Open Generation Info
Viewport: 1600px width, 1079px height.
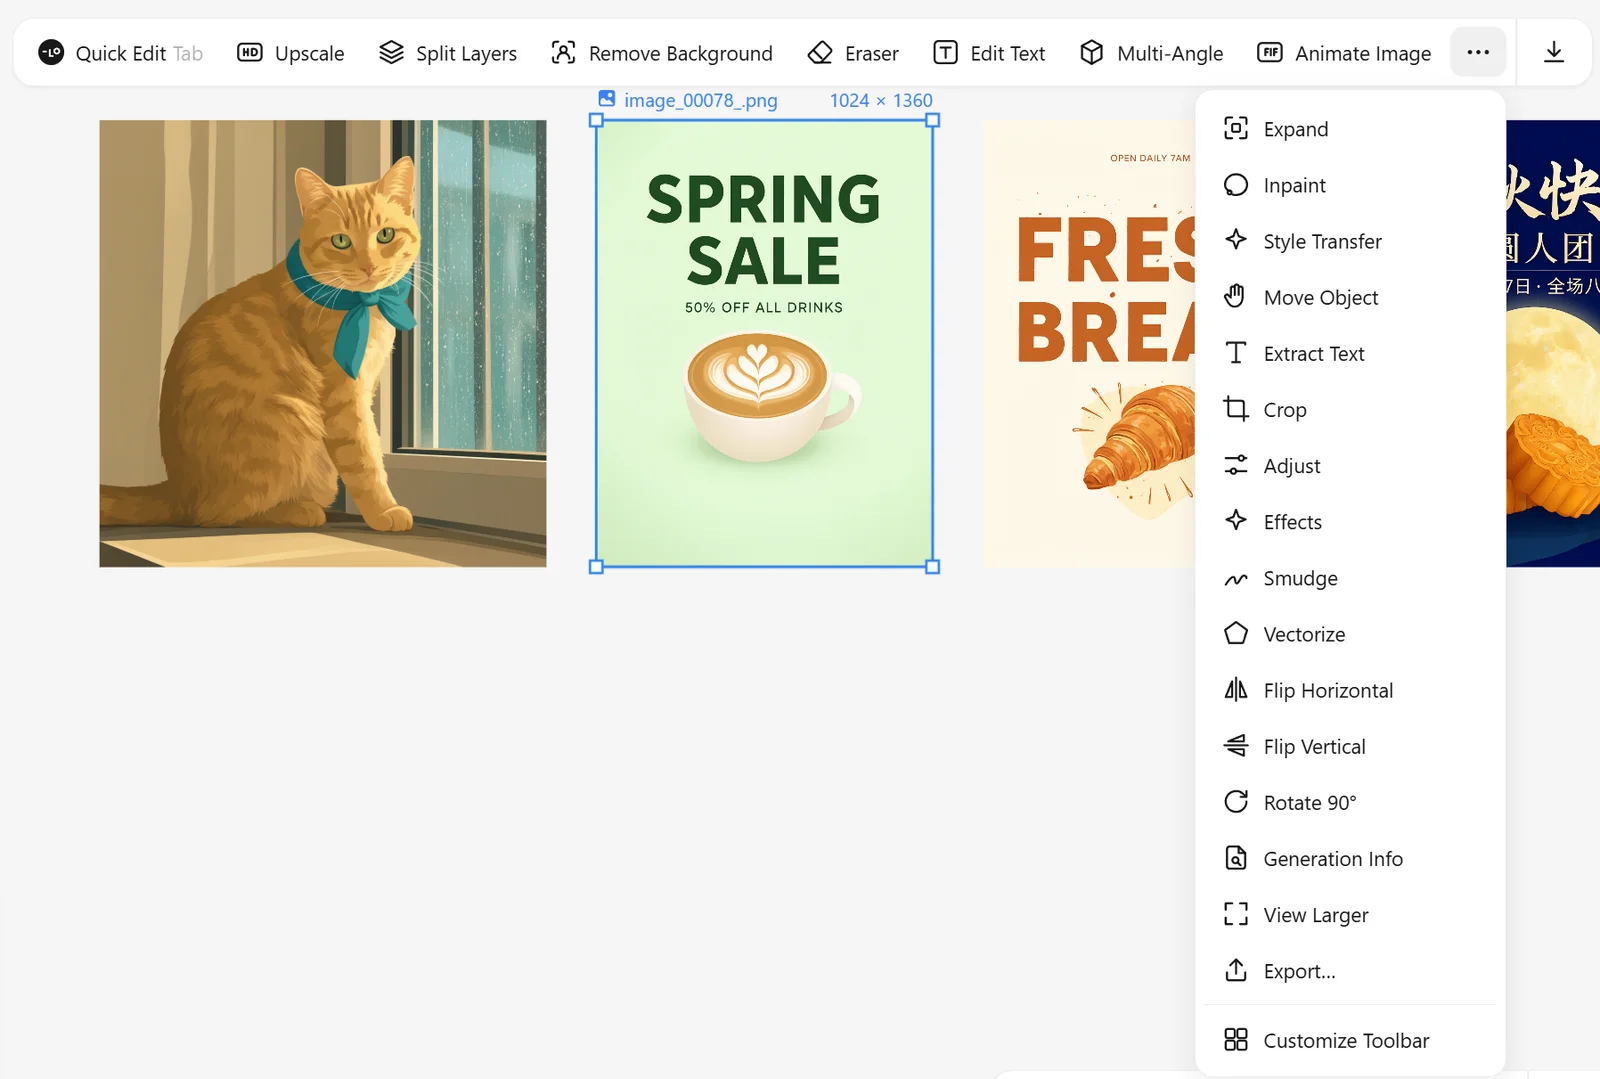pyautogui.click(x=1350, y=858)
